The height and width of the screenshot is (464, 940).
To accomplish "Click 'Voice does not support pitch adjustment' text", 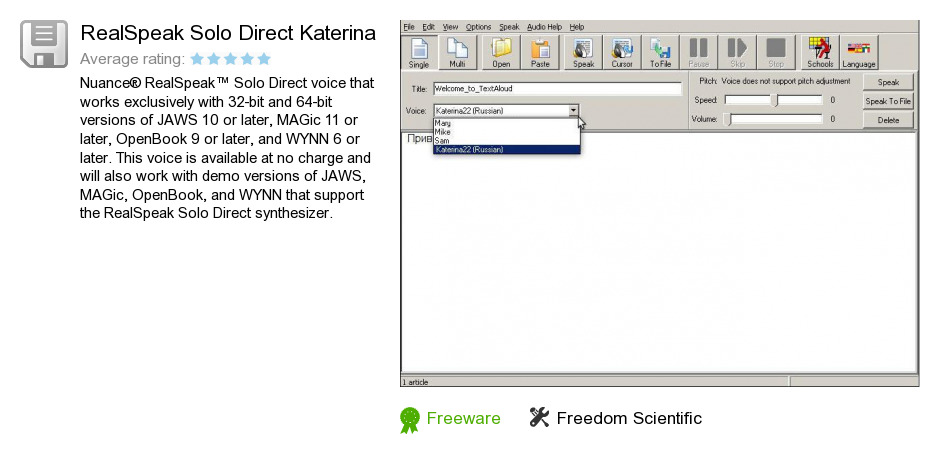I will coord(785,81).
